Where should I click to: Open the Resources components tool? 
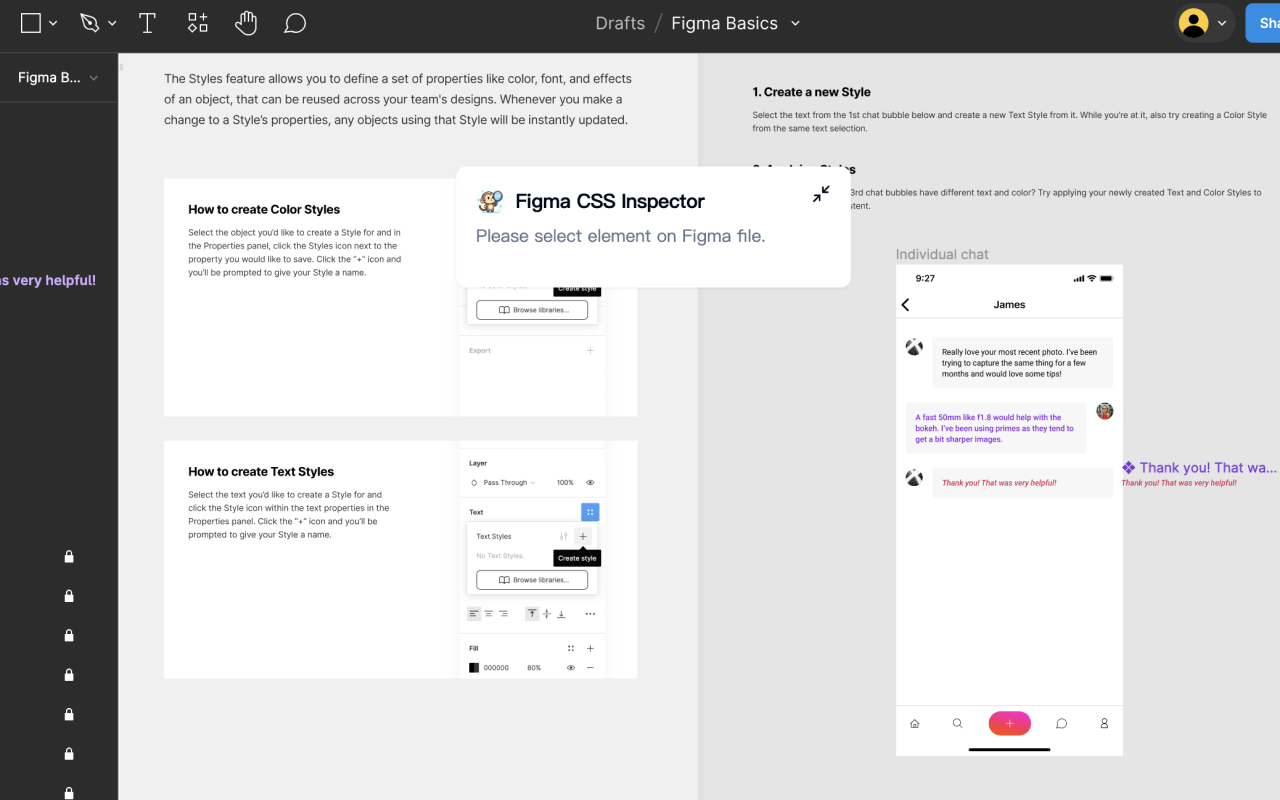[198, 23]
